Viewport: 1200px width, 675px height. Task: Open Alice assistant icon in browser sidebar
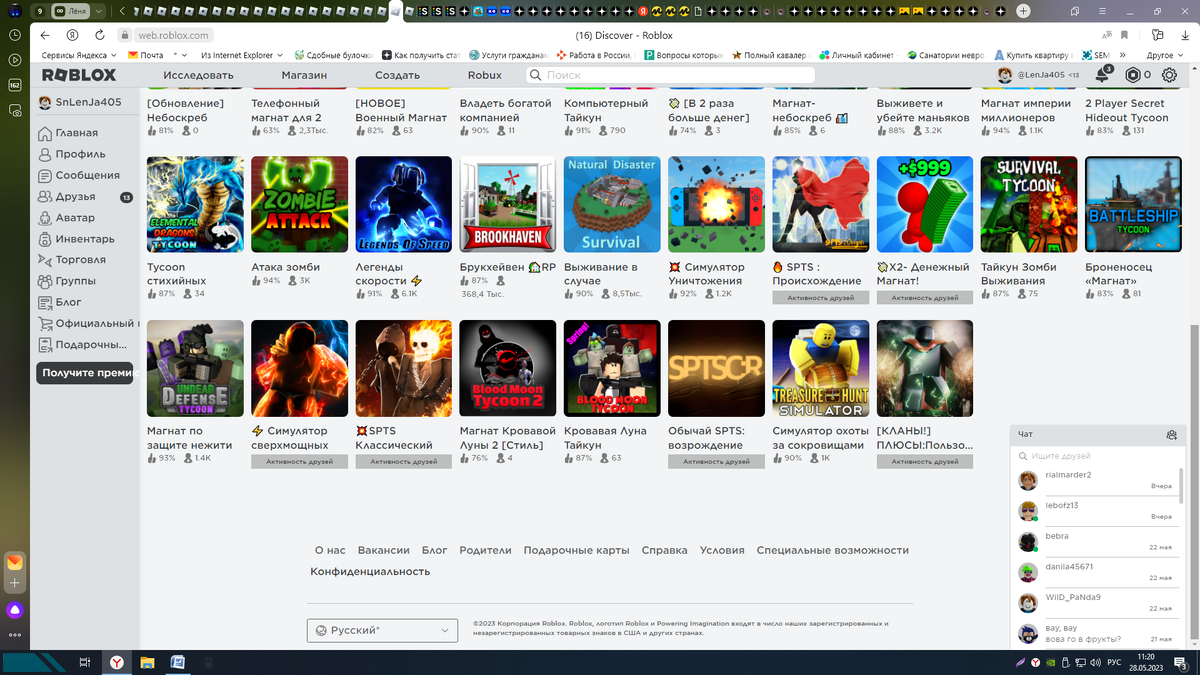14,610
